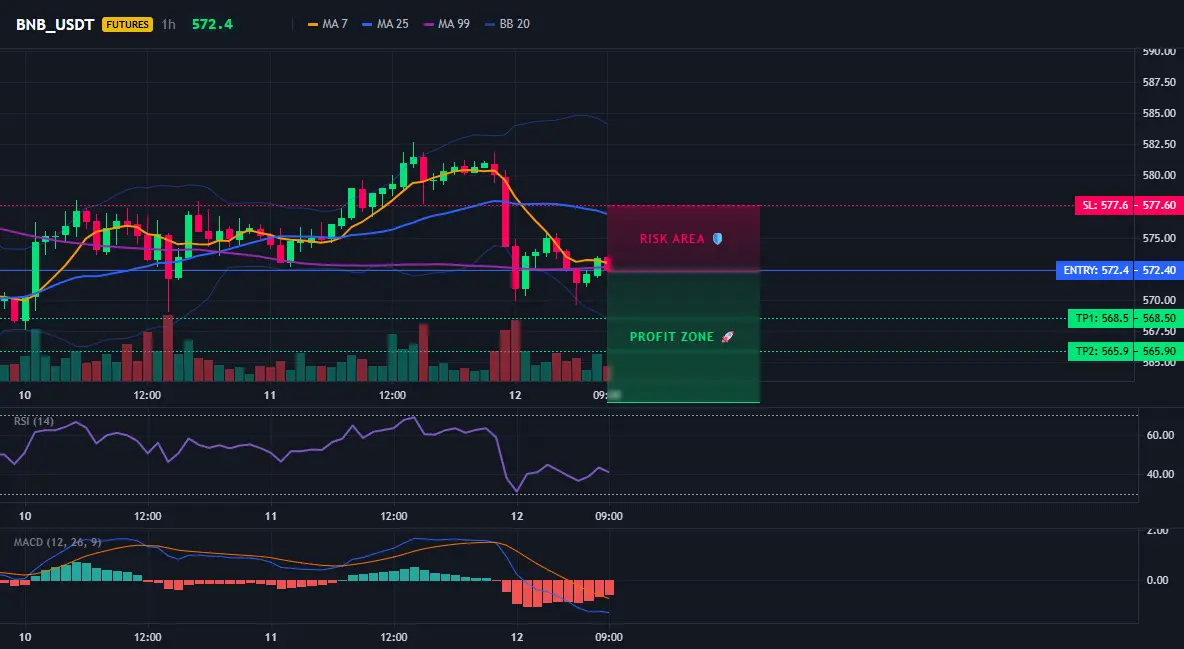This screenshot has height=649, width=1184.
Task: Click the 575.00 price axis value
Action: pyautogui.click(x=1159, y=238)
